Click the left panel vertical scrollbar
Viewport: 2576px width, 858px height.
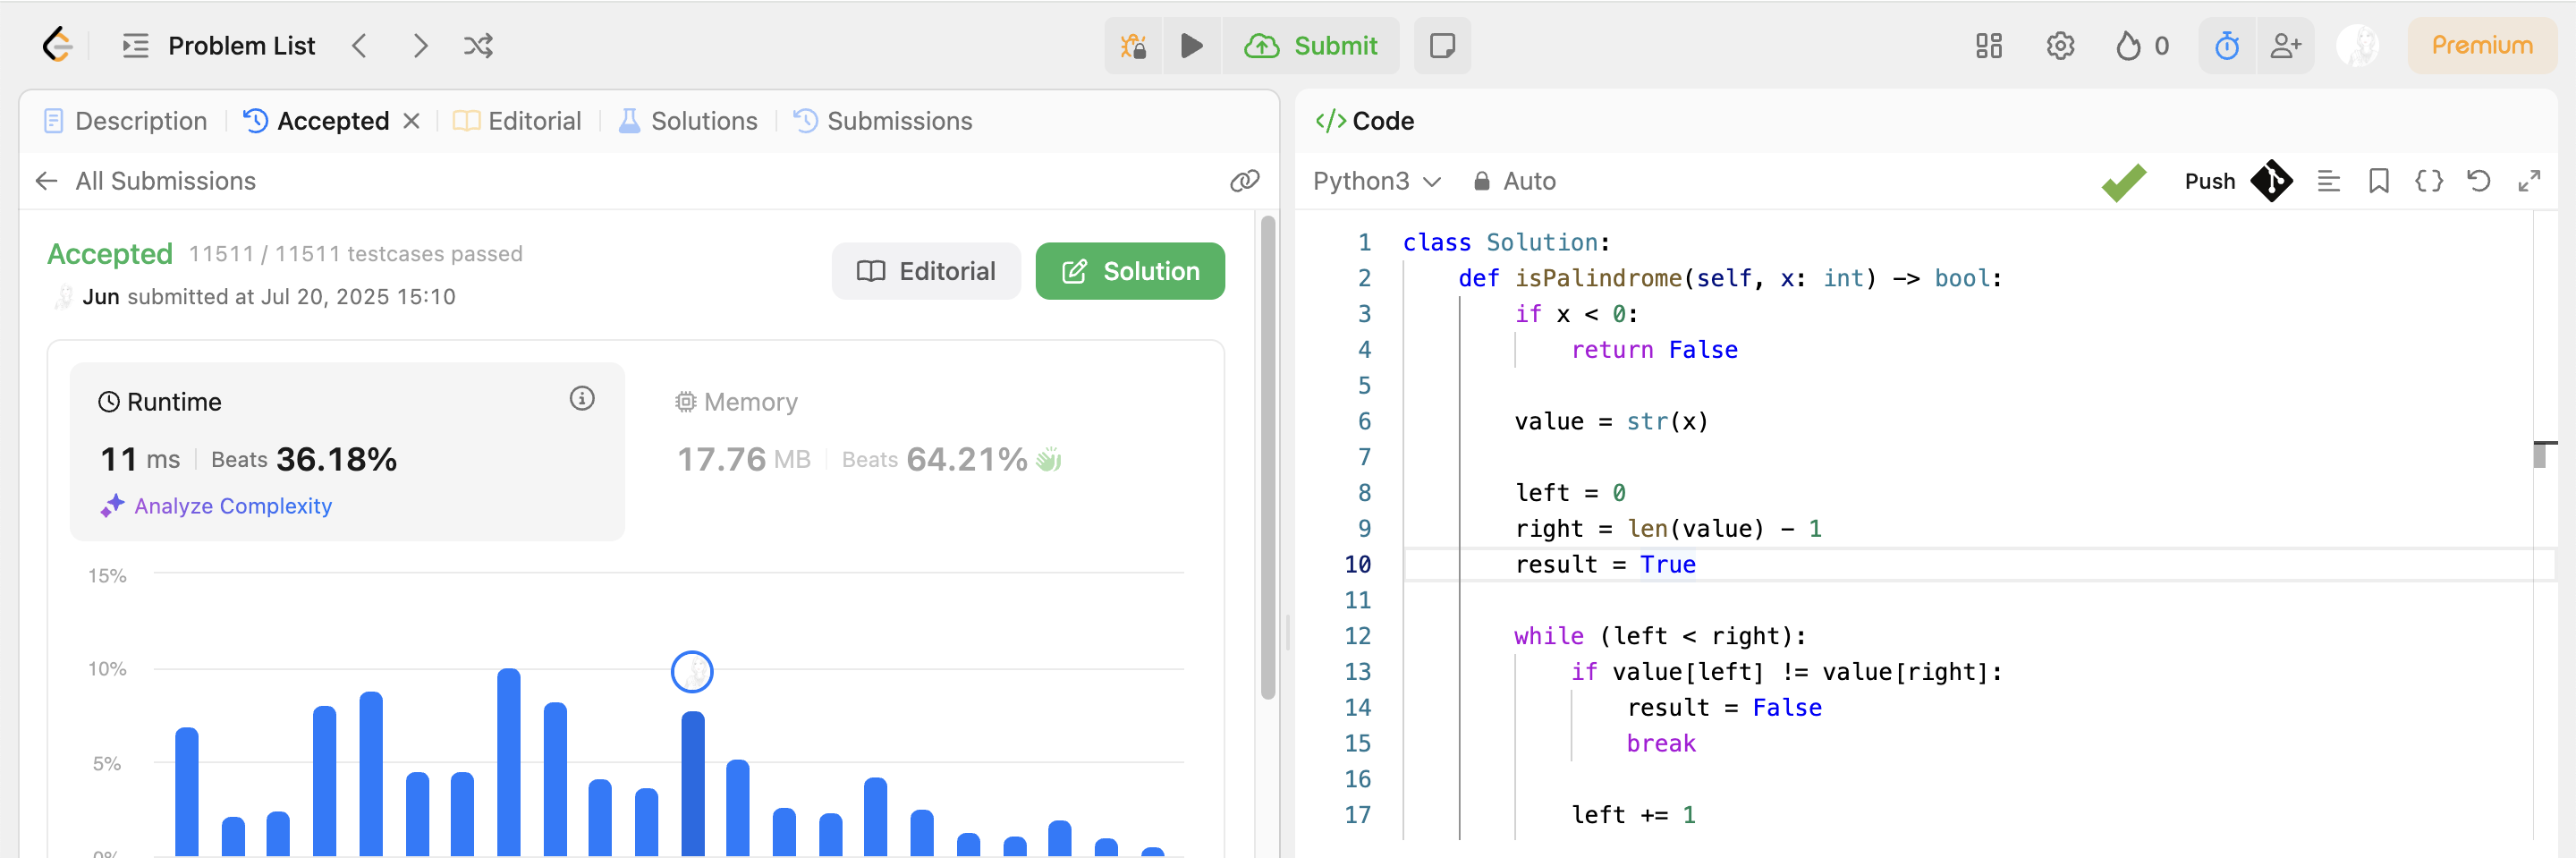[1268, 458]
